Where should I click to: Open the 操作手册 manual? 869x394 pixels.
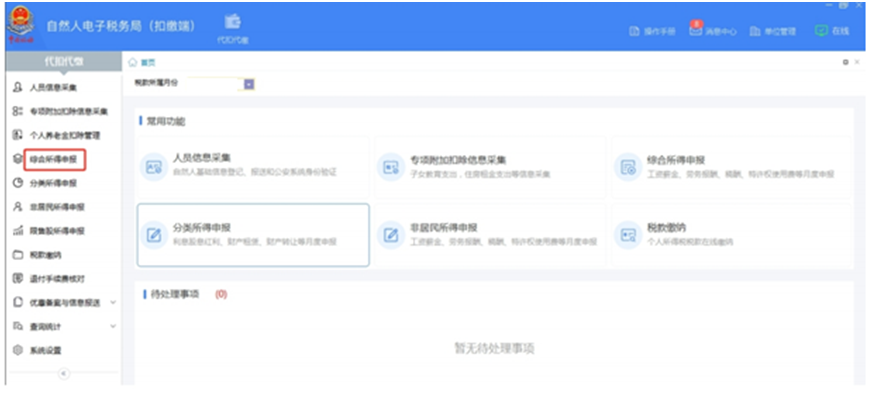click(x=652, y=32)
